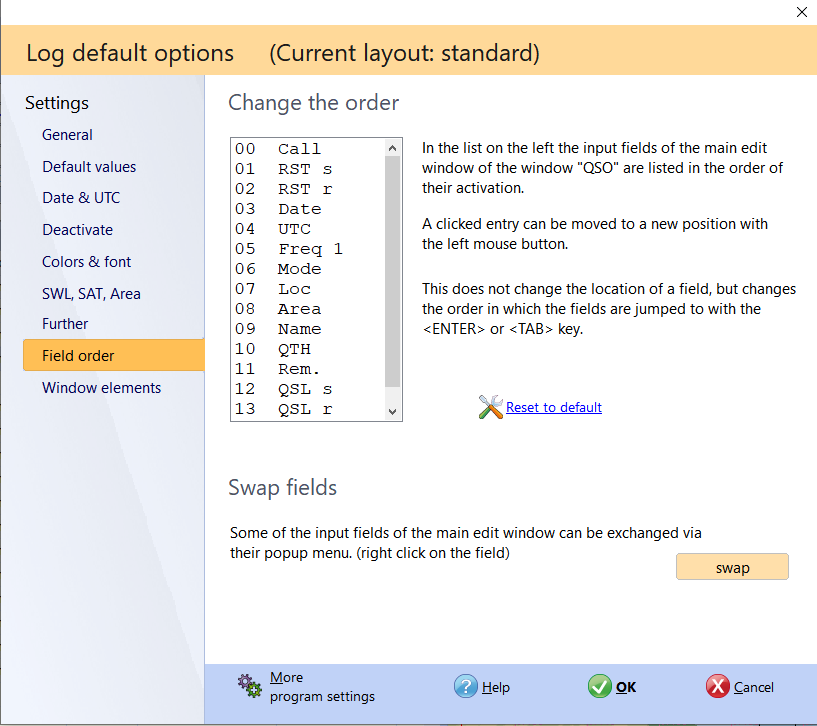Click the gears icon for more program settings
817x726 pixels.
pos(250,686)
